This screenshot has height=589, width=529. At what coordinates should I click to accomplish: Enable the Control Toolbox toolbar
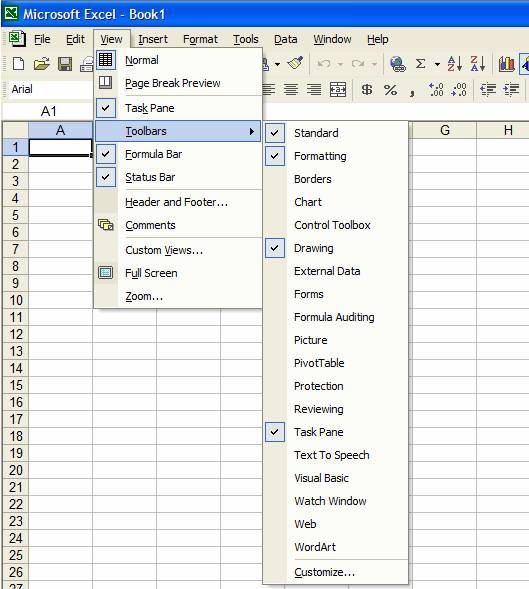336,225
